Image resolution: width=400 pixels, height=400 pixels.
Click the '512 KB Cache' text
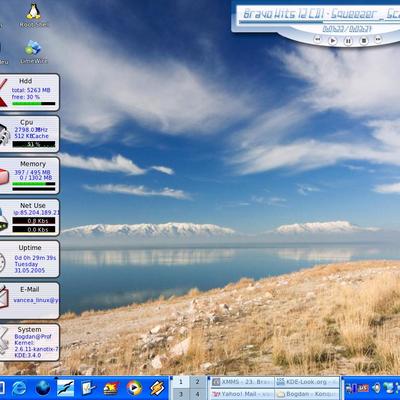31,136
